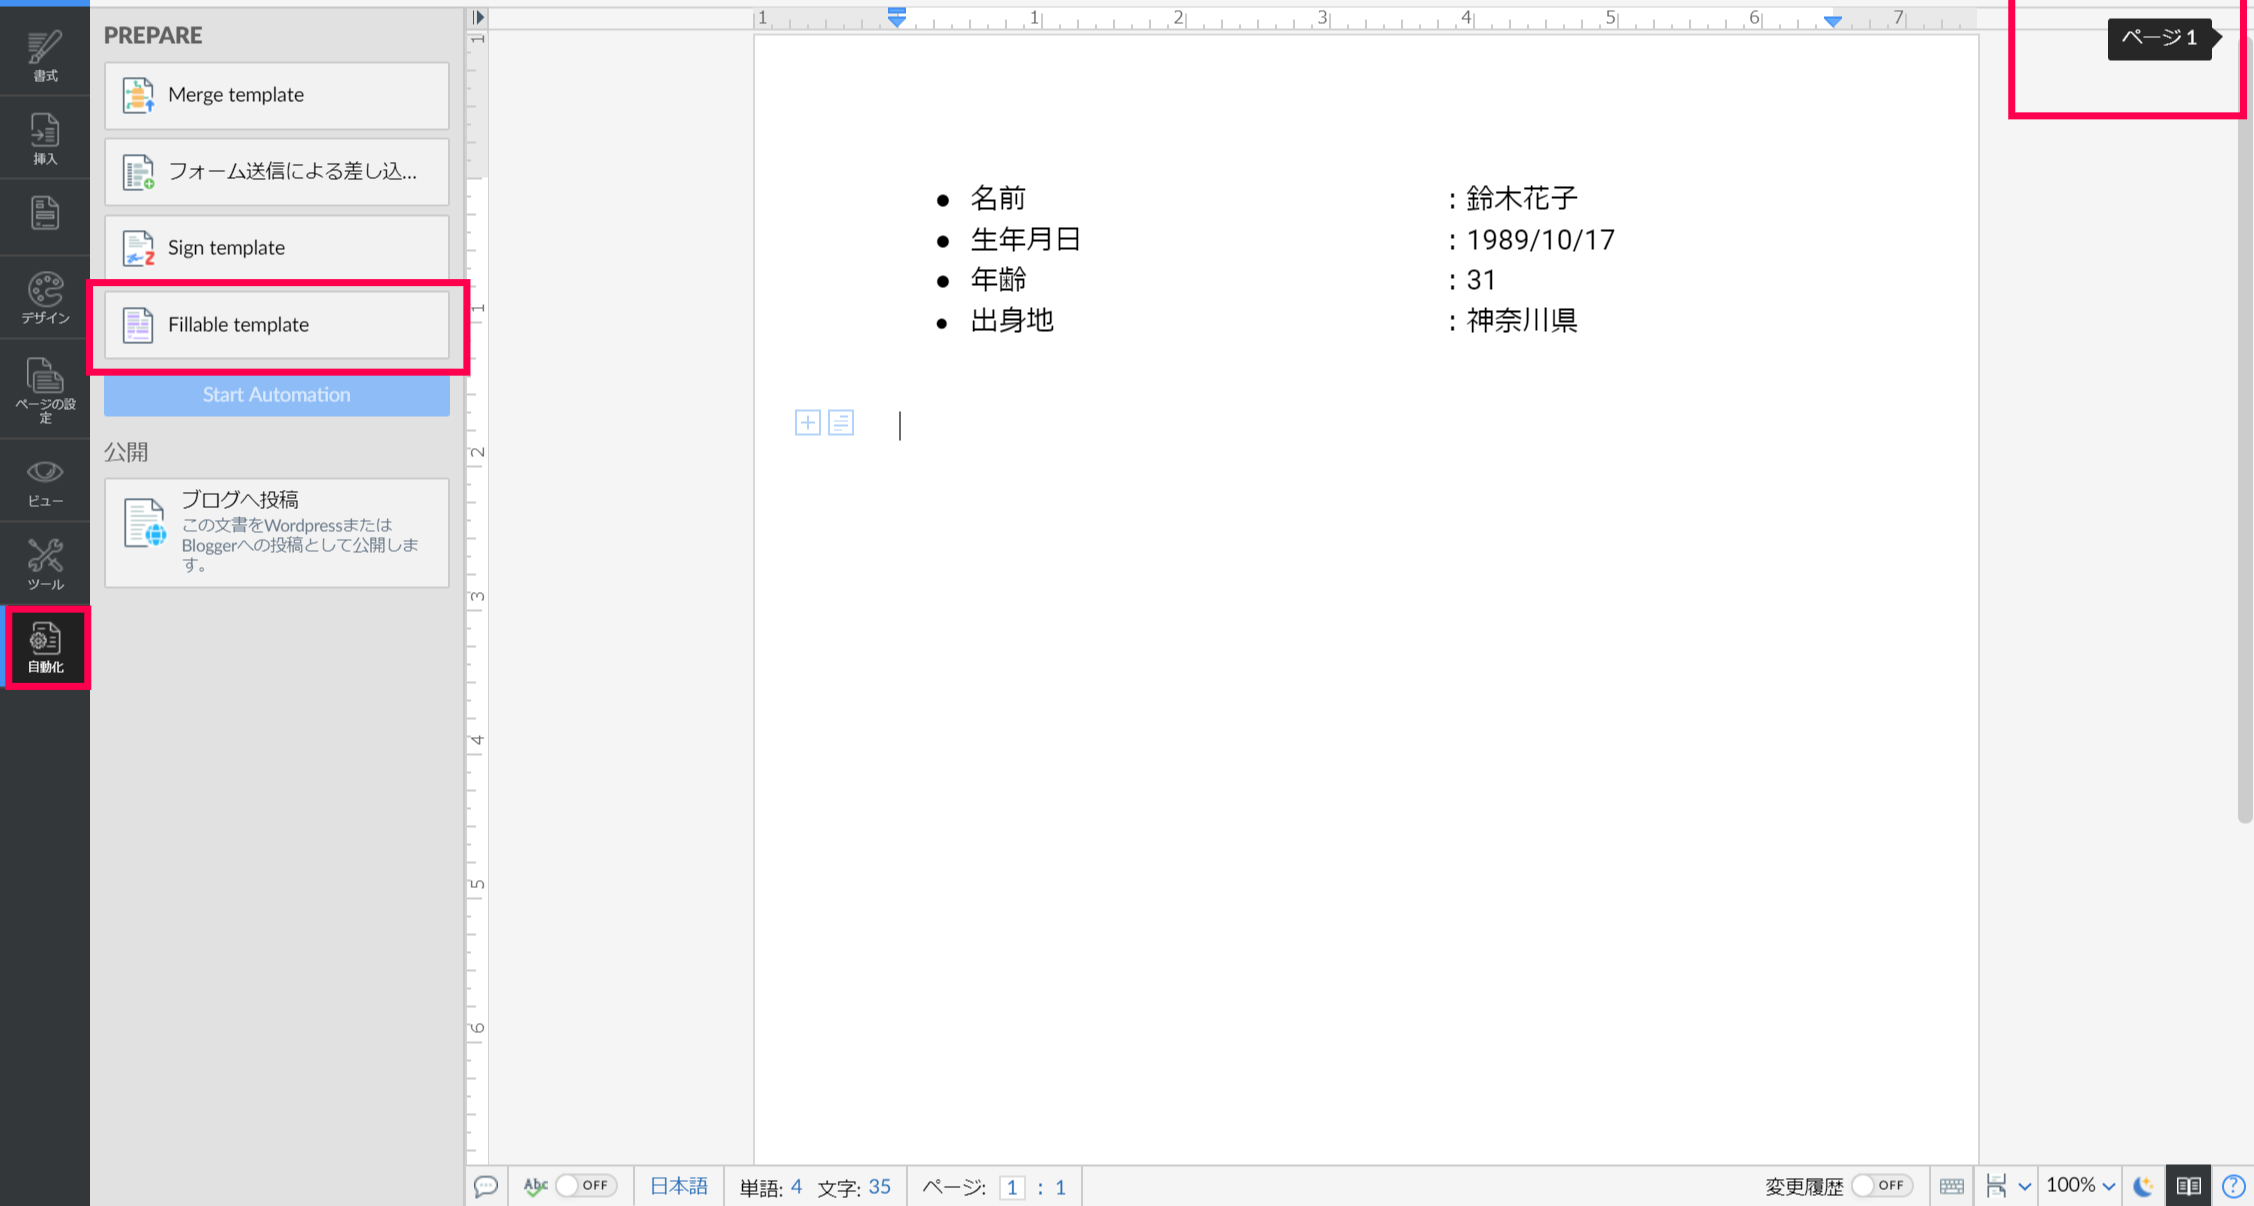This screenshot has height=1206, width=2254.
Task: Expand the page layout view dropdown arrow
Action: coord(2025,1187)
